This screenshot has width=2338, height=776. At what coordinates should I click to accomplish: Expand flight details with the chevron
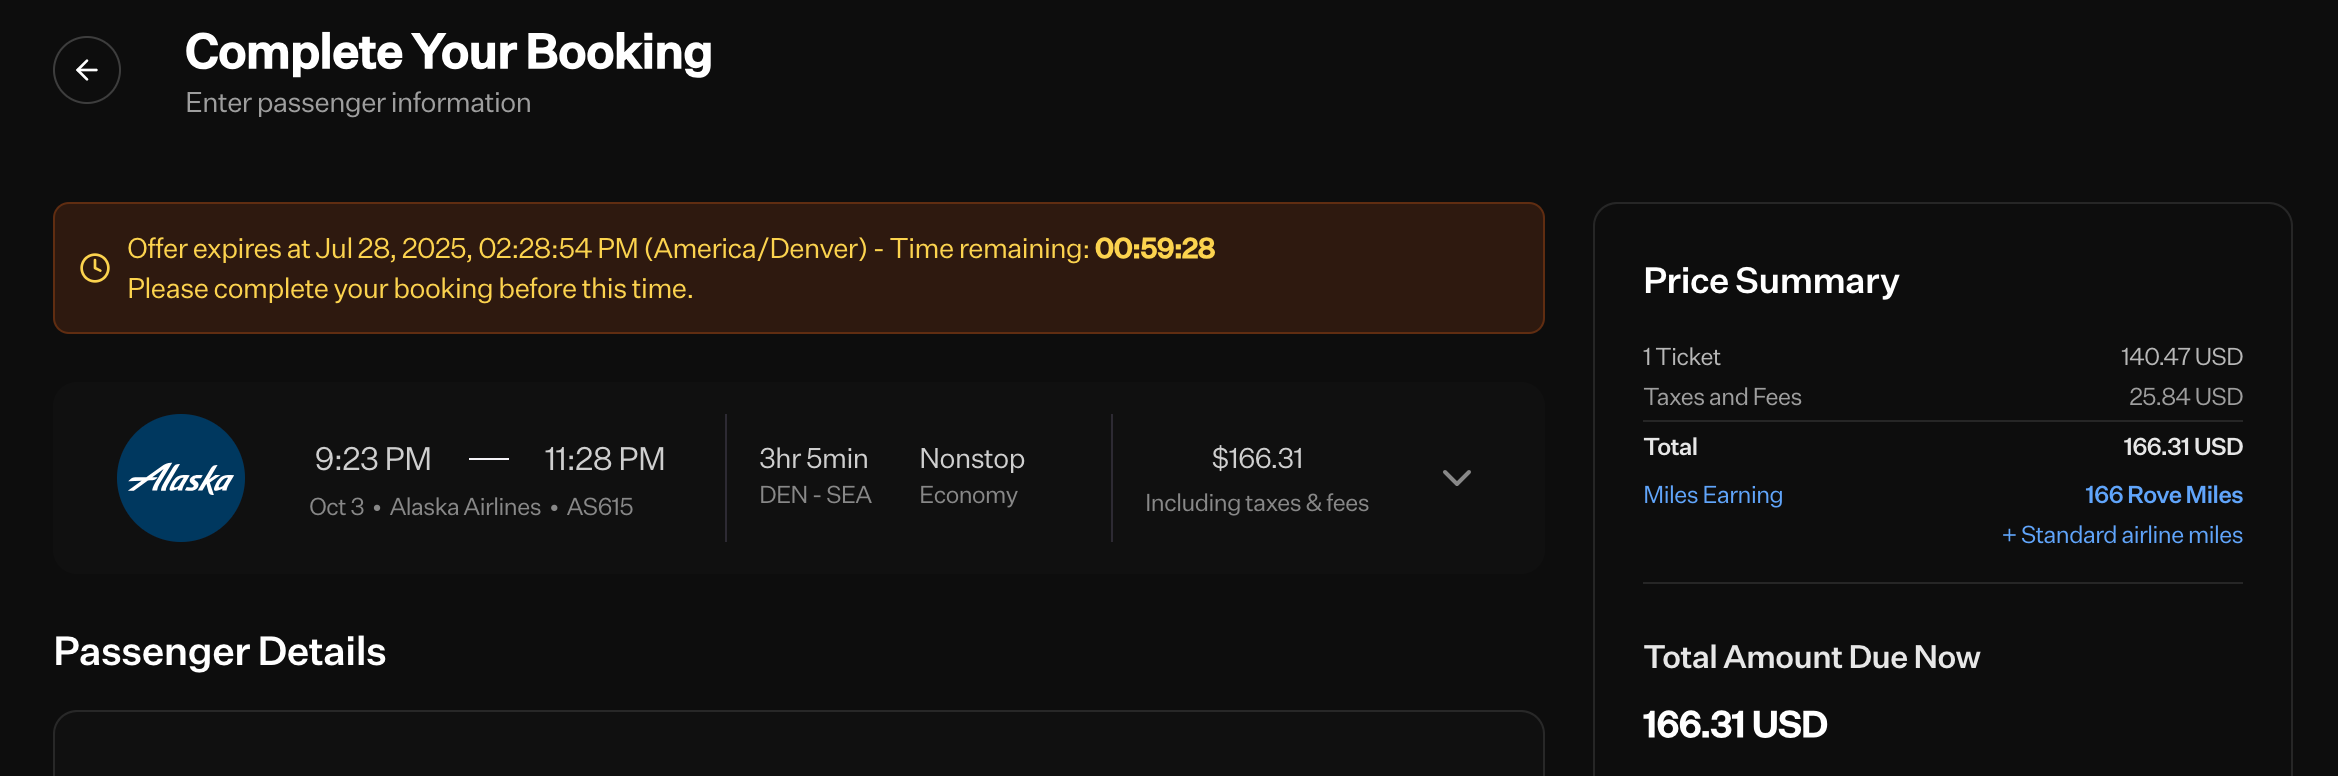(1457, 478)
